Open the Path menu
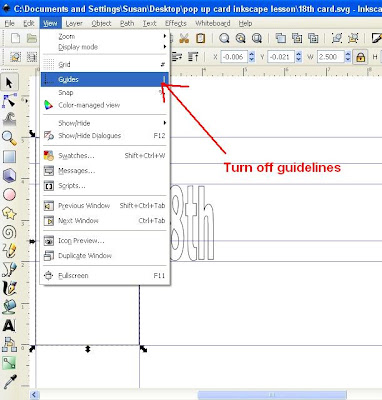Image resolution: width=382 pixels, height=400 pixels. pyautogui.click(x=127, y=23)
